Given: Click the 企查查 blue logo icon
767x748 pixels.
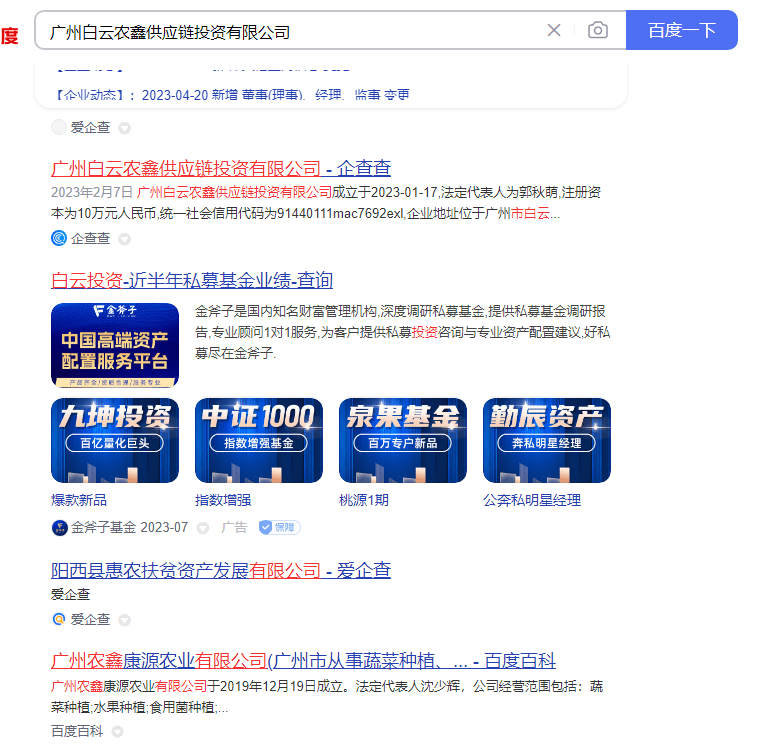Looking at the screenshot, I should pos(59,238).
